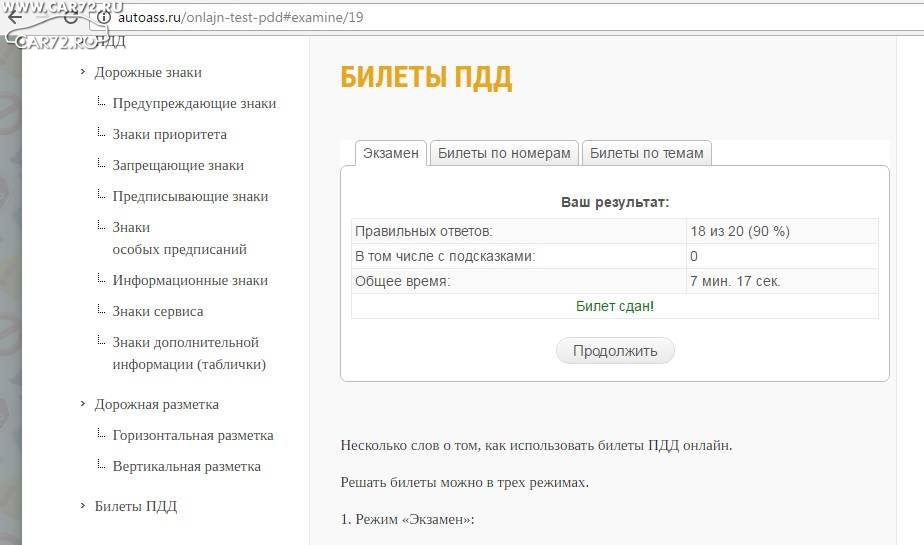Click the address bar URL field
The height and width of the screenshot is (545, 924).
click(x=513, y=17)
